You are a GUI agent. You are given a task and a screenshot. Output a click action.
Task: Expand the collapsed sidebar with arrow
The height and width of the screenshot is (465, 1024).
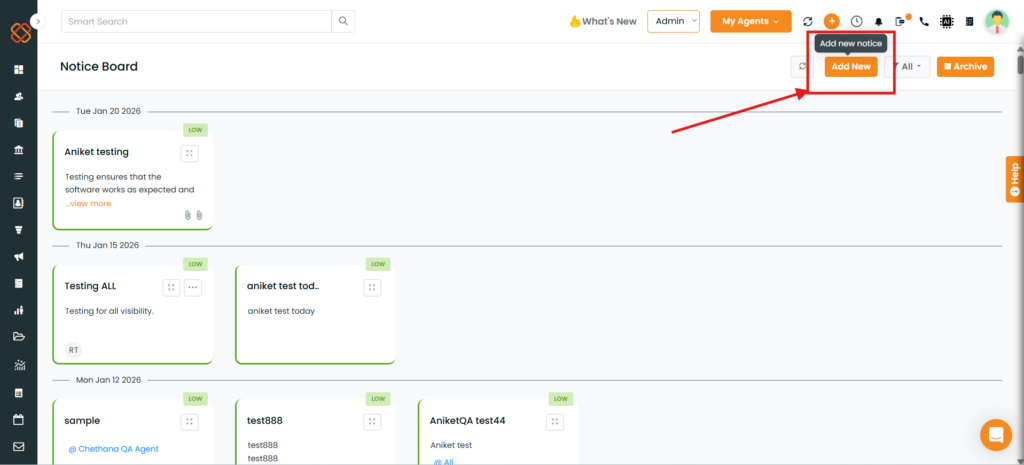tap(38, 21)
